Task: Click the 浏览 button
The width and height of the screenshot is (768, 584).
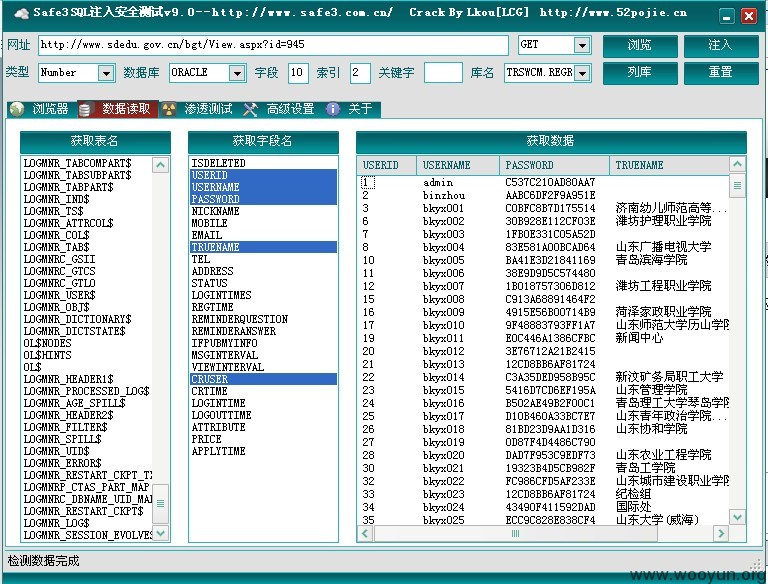Action: coord(640,46)
